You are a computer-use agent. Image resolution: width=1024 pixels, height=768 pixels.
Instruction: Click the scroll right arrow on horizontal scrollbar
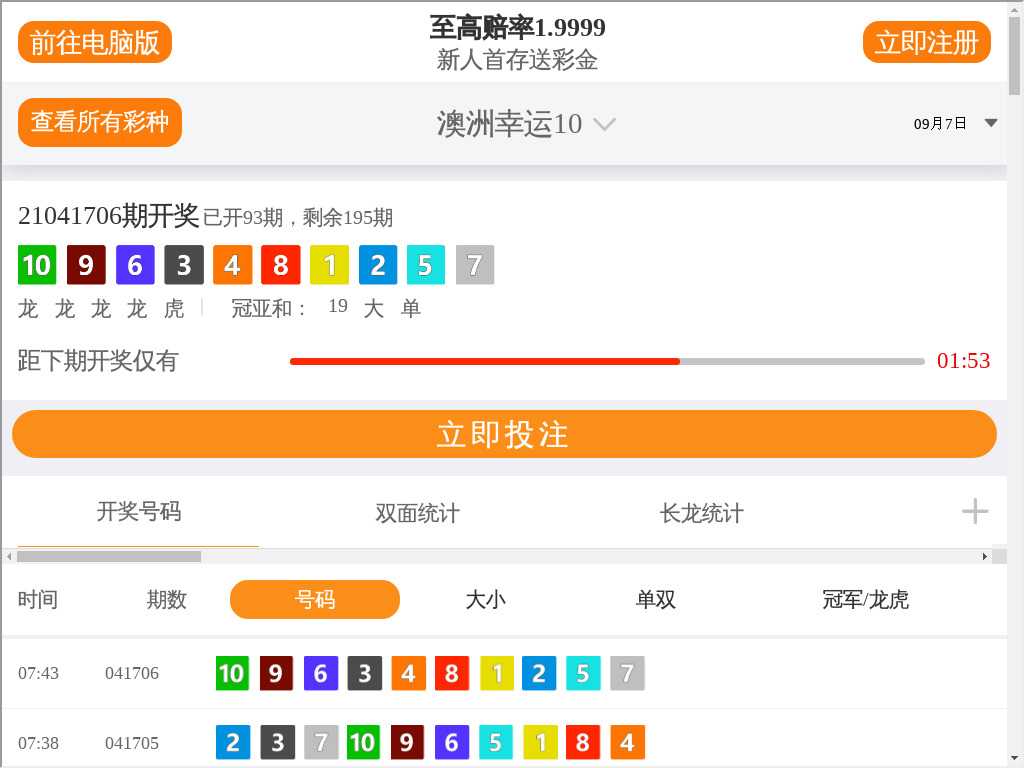point(985,556)
